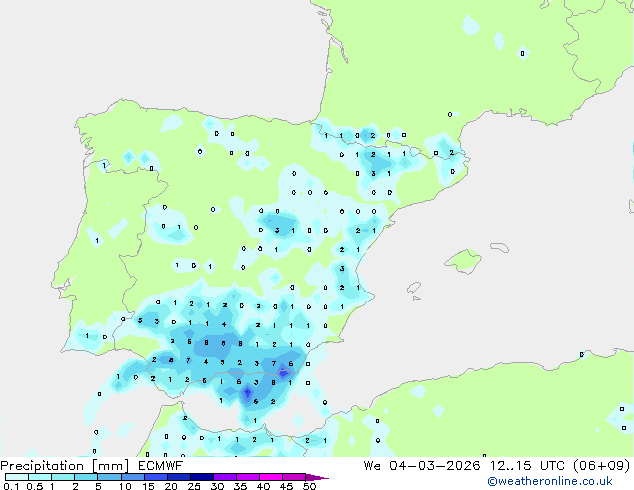Click the purple arrow at legend end
The width and height of the screenshot is (634, 490).
pyautogui.click(x=317, y=477)
